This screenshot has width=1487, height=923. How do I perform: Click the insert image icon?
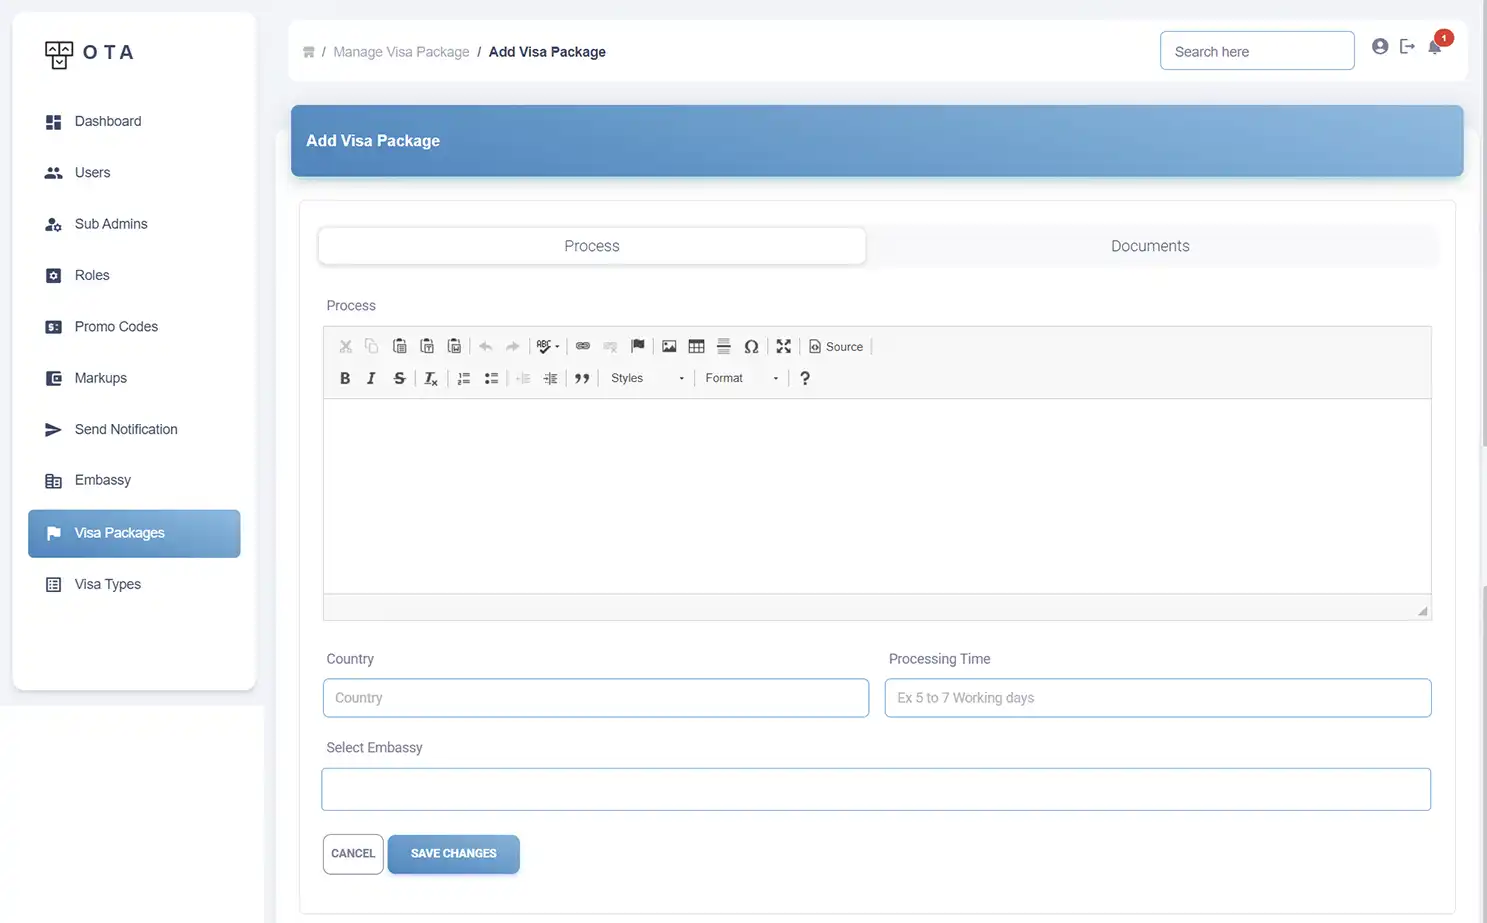click(x=669, y=346)
